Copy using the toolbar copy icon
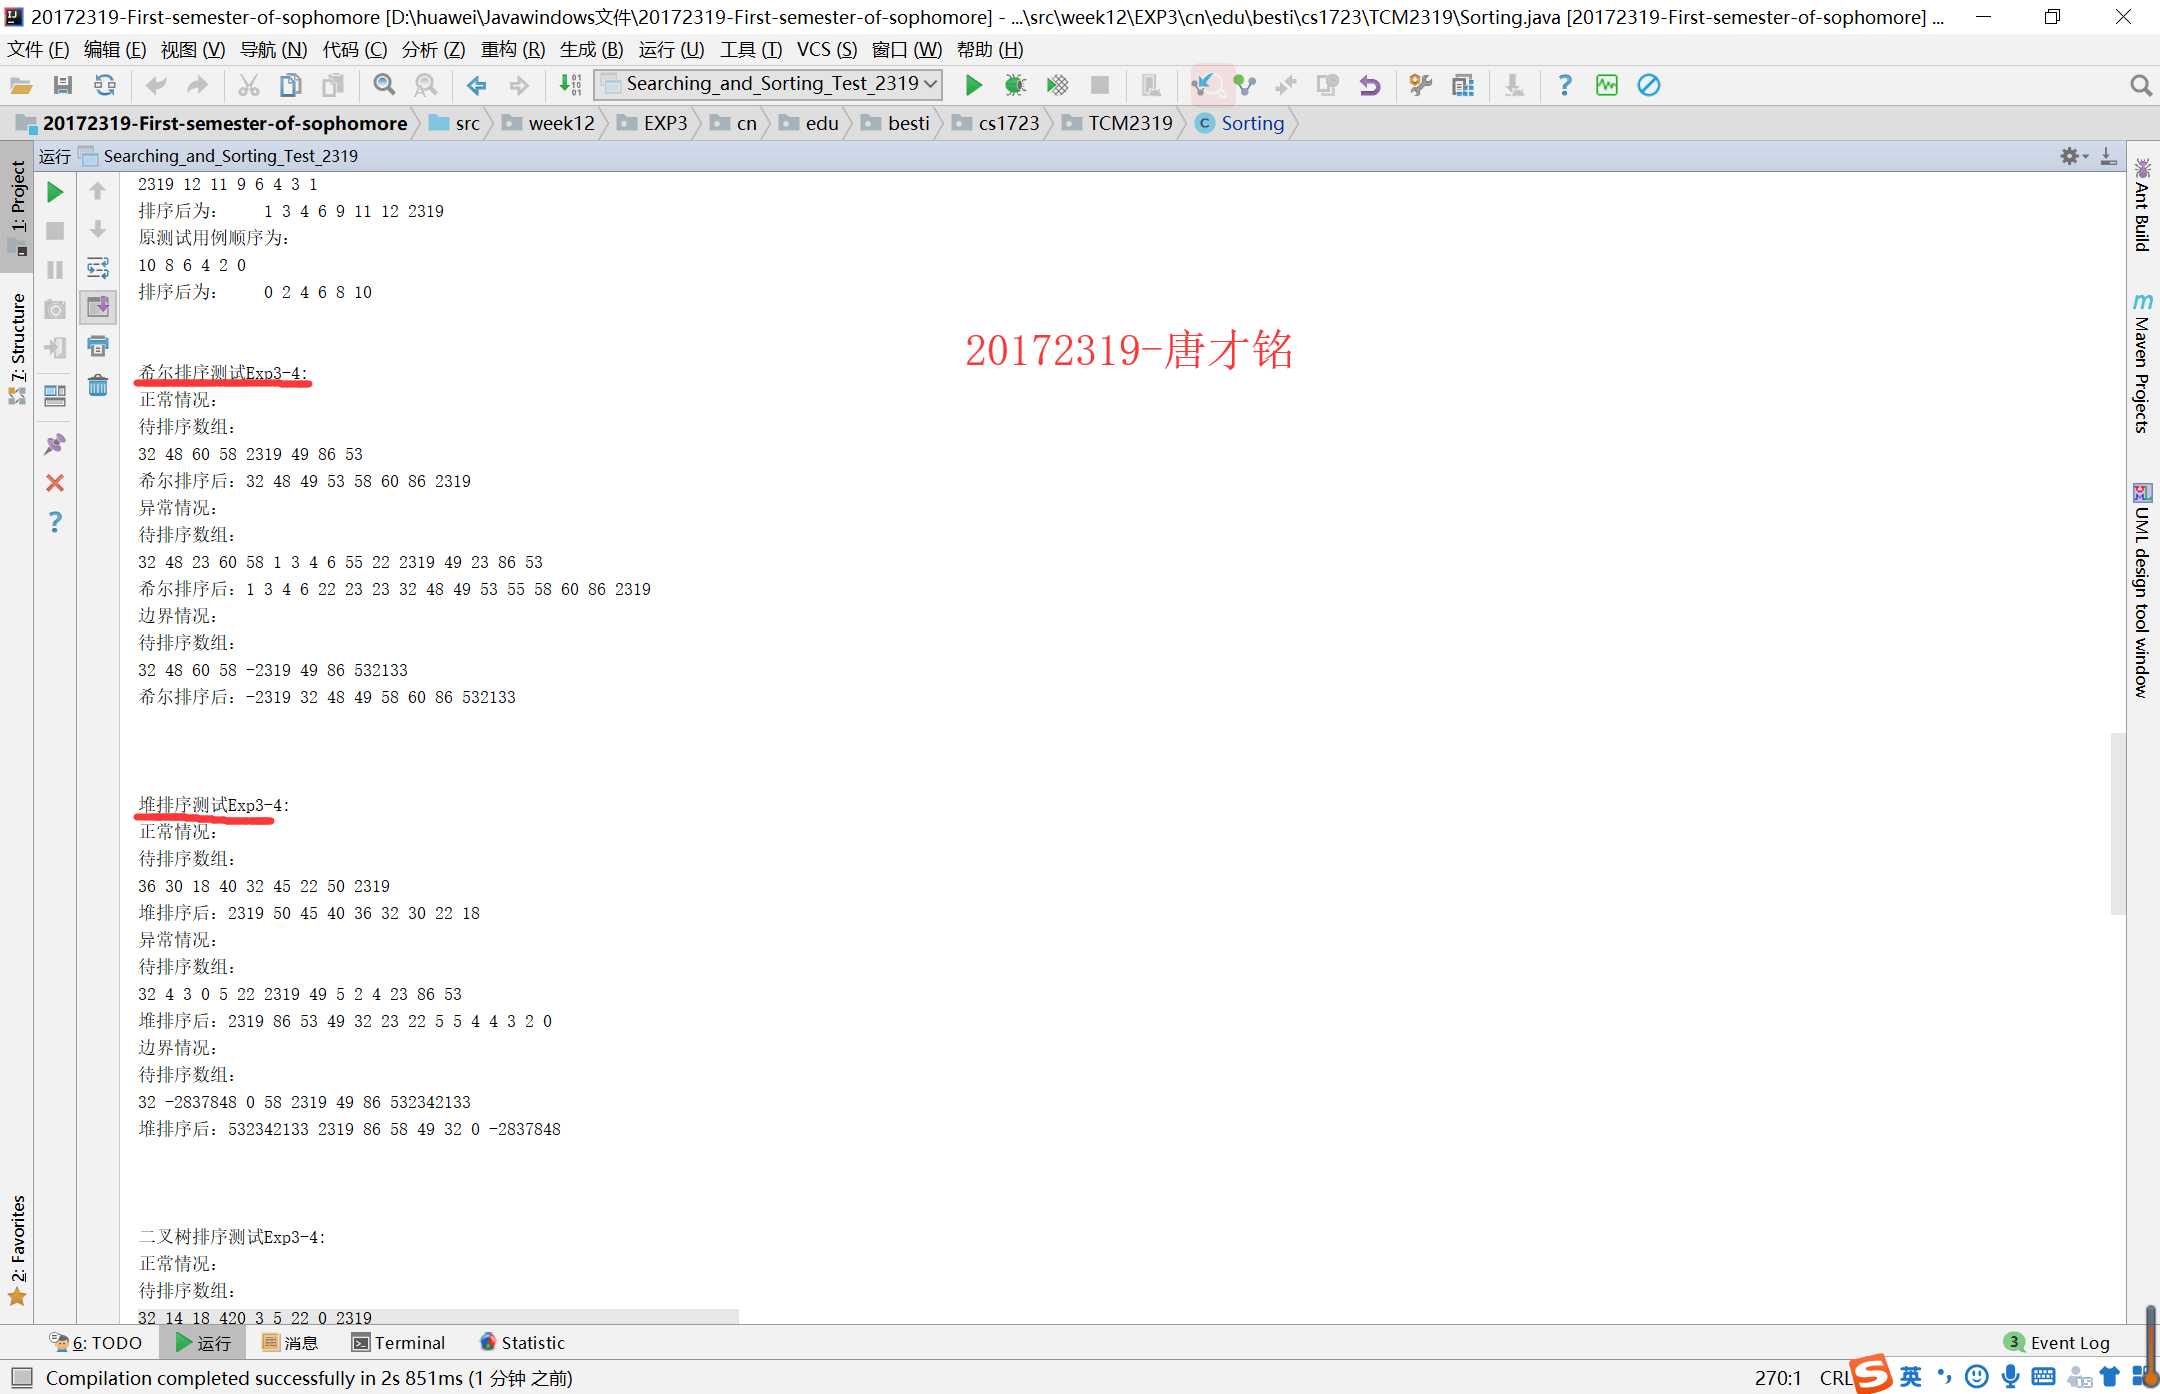 point(291,86)
